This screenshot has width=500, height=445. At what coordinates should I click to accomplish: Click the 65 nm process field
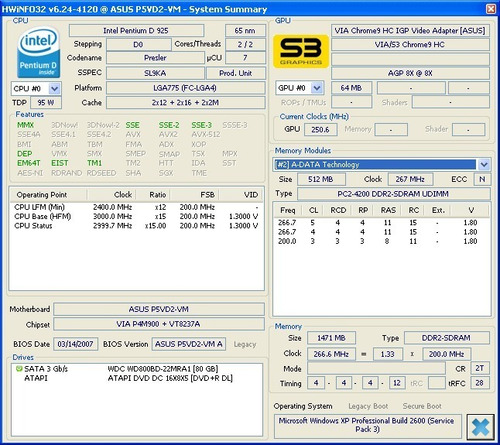245,31
